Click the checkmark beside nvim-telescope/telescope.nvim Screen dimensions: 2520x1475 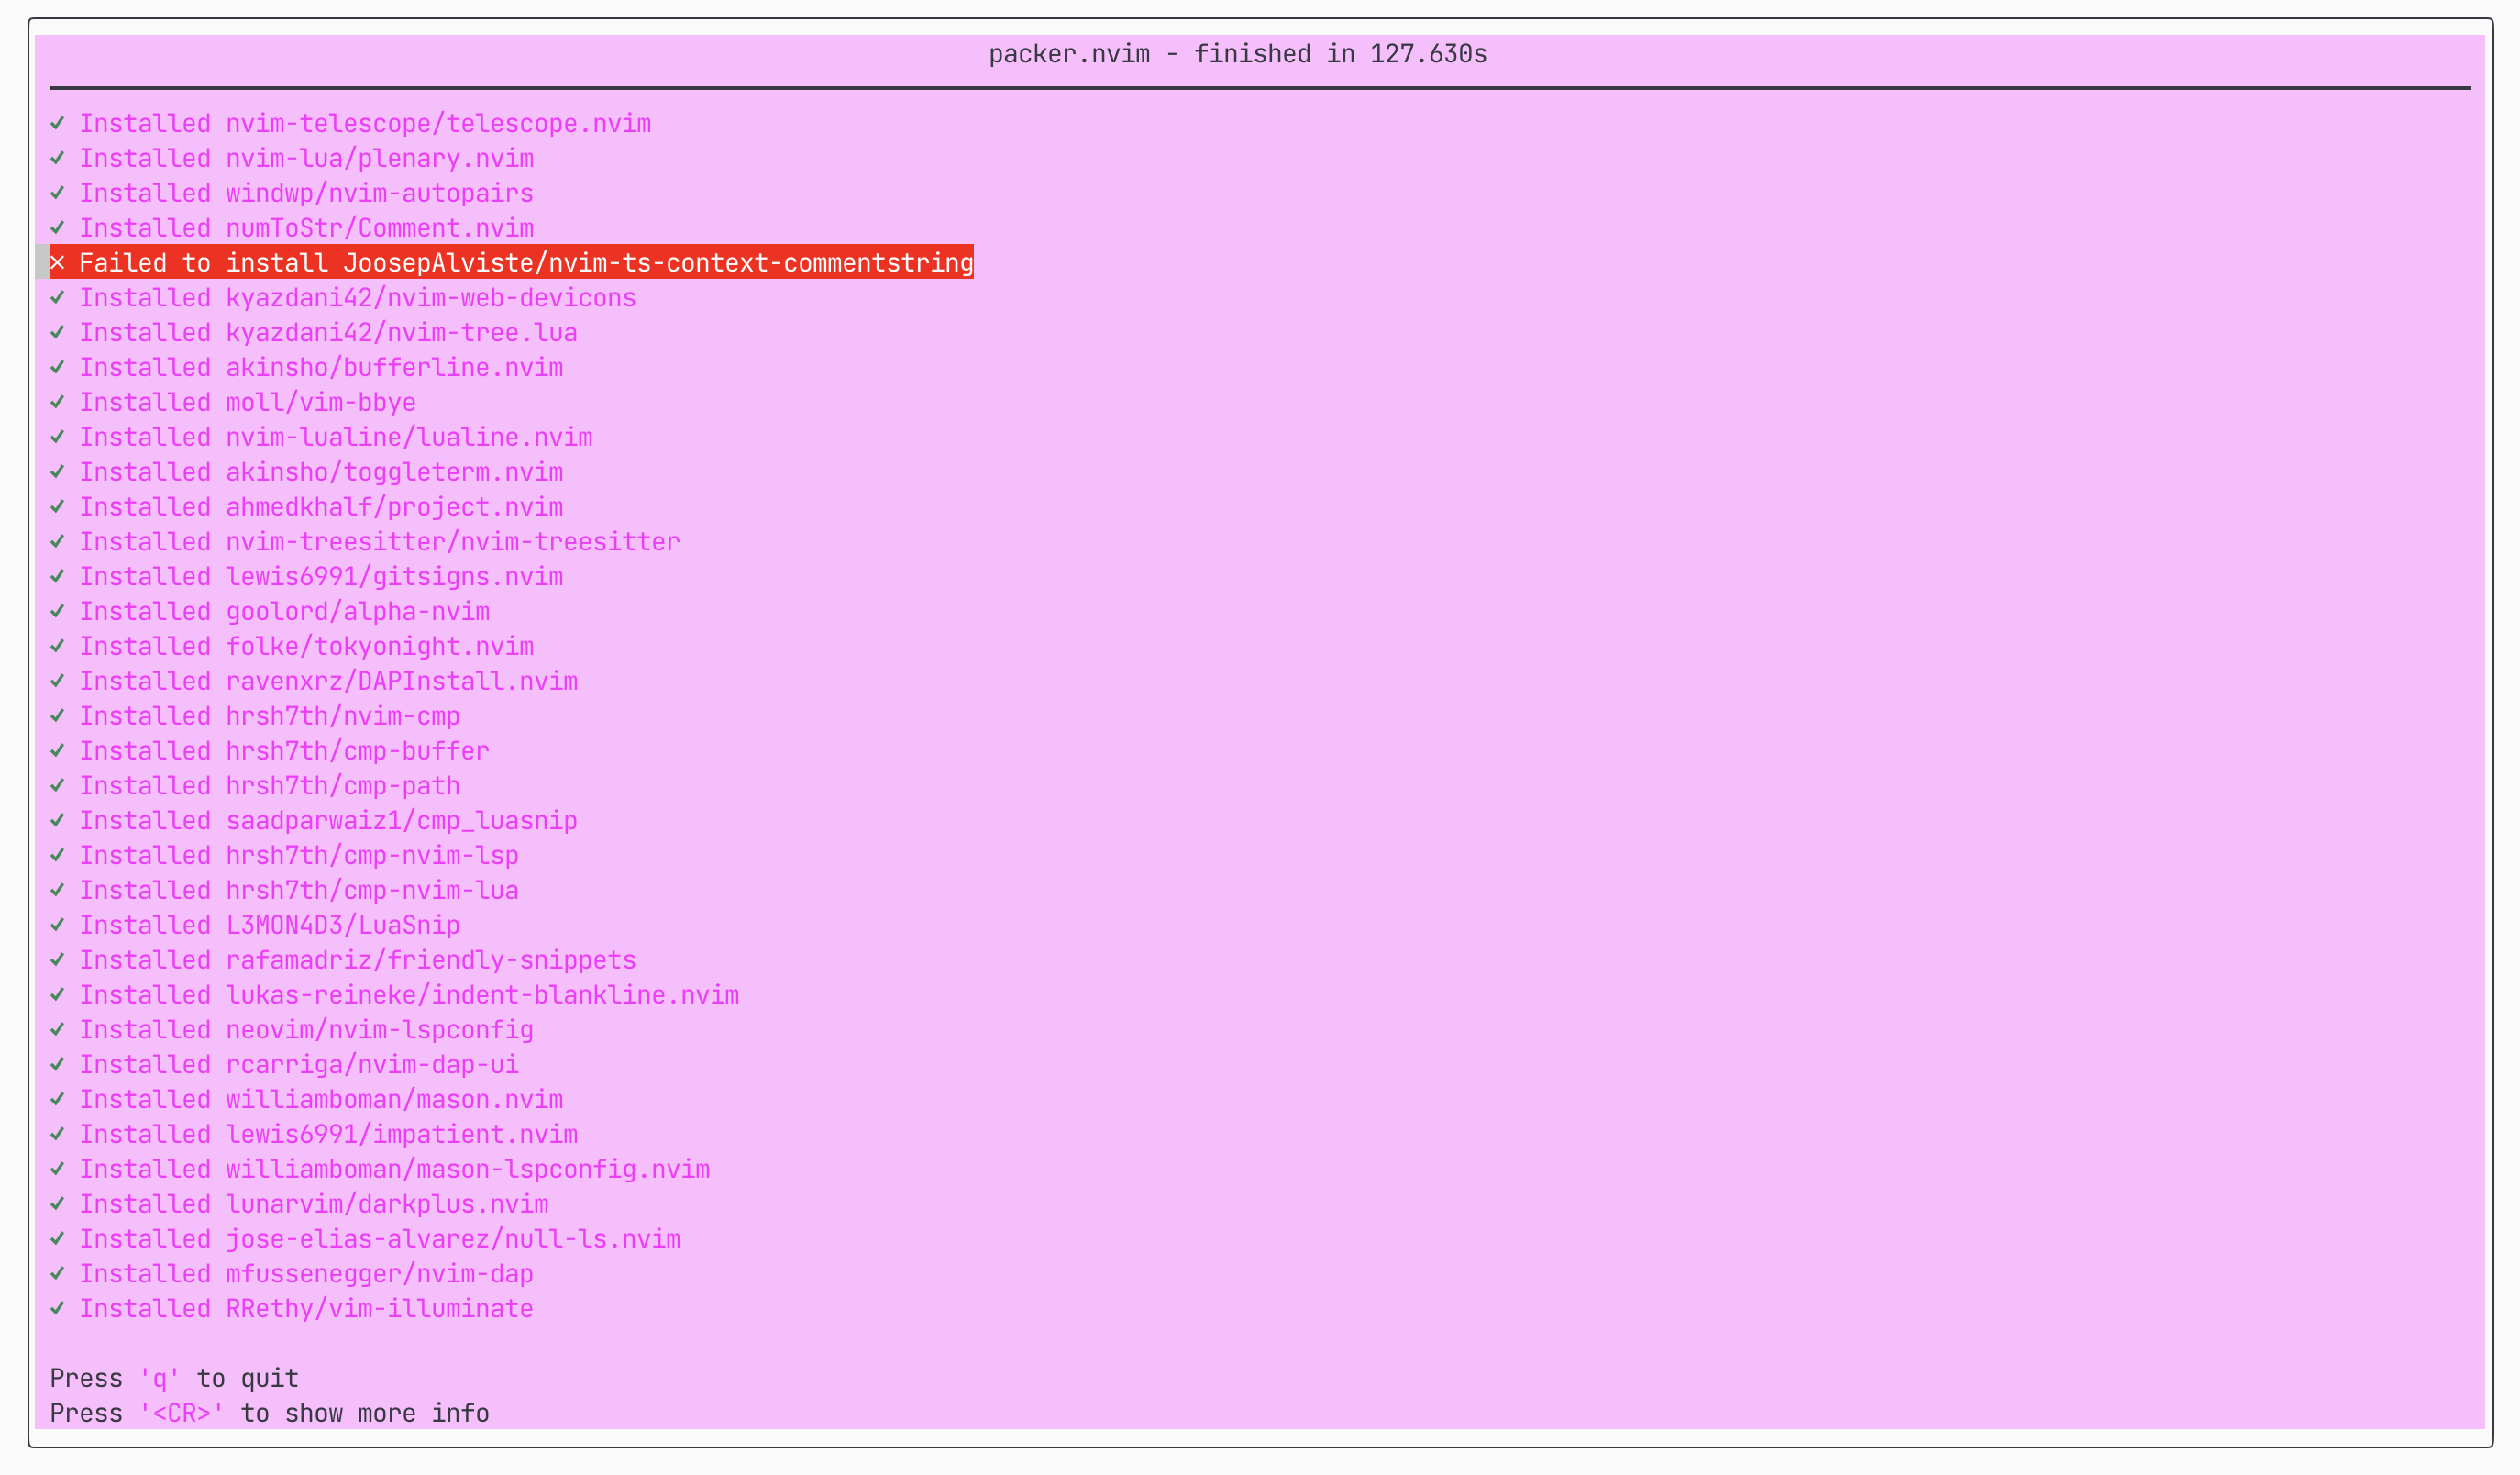[x=58, y=124]
